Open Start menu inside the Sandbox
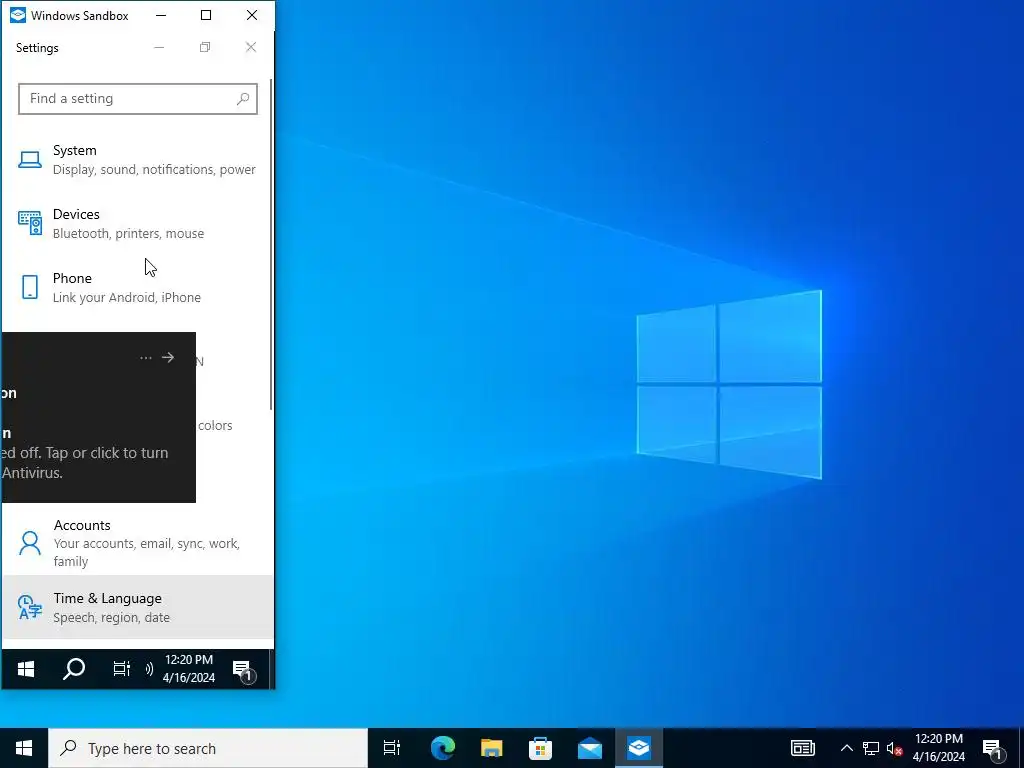This screenshot has width=1024, height=768. click(25, 669)
